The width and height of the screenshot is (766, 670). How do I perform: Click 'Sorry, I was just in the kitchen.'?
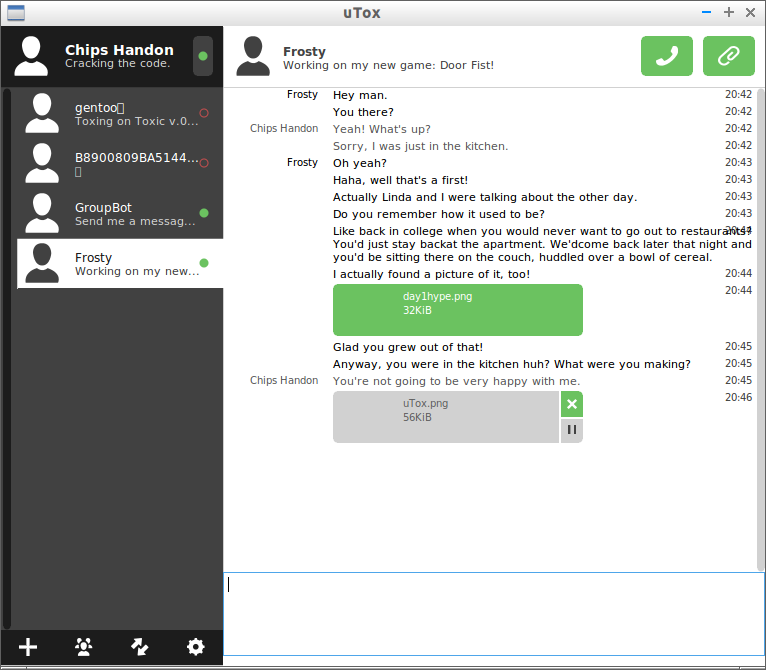(421, 146)
